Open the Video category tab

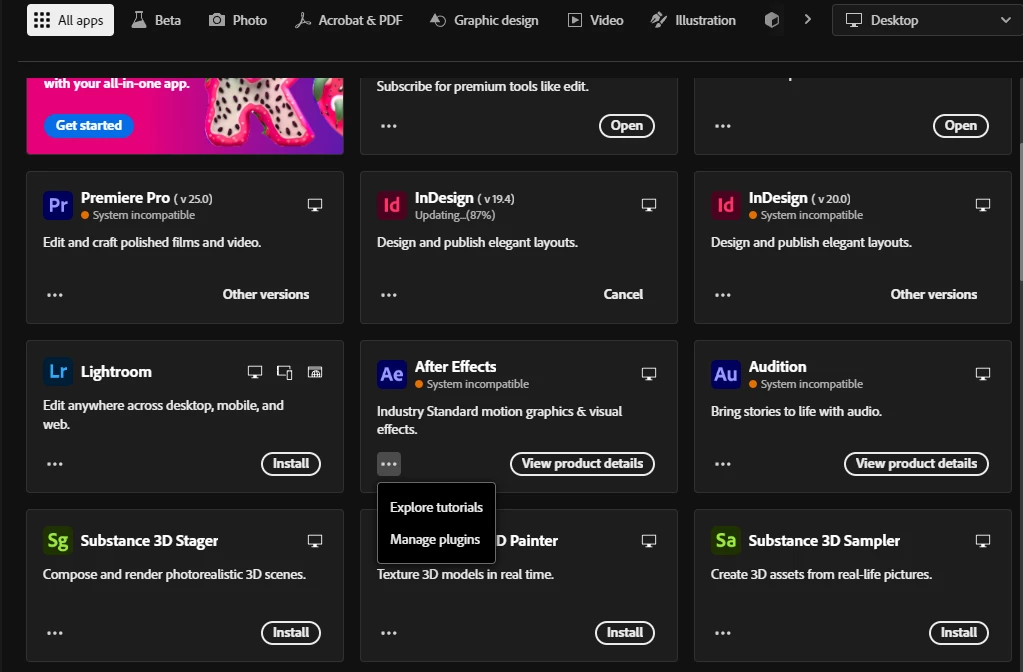tap(595, 20)
